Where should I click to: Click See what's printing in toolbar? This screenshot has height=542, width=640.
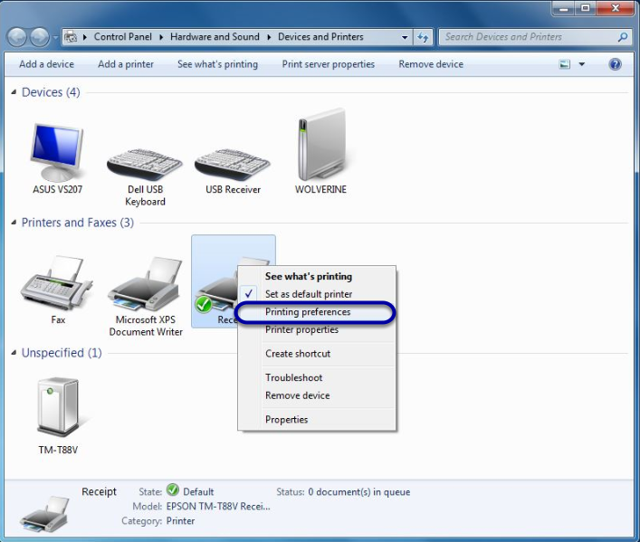click(x=218, y=64)
